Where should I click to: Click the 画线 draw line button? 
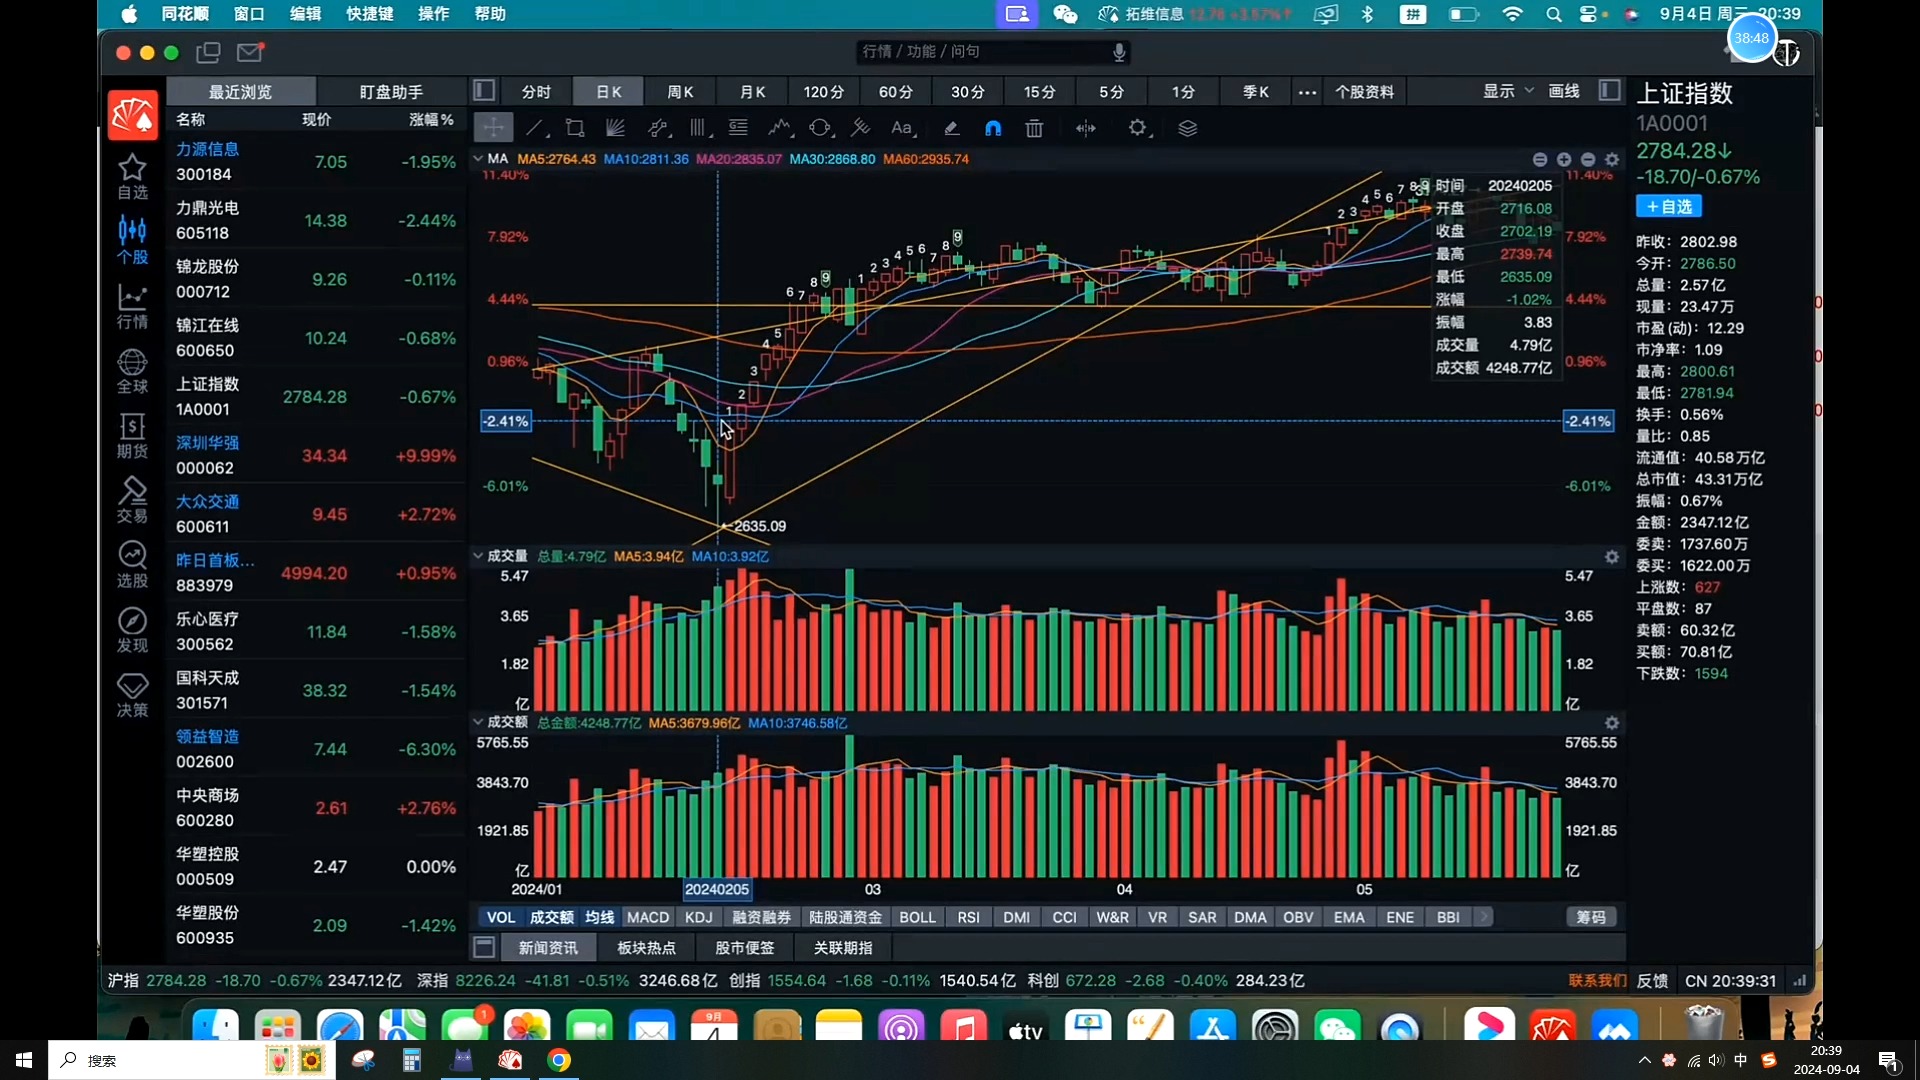click(x=1564, y=91)
